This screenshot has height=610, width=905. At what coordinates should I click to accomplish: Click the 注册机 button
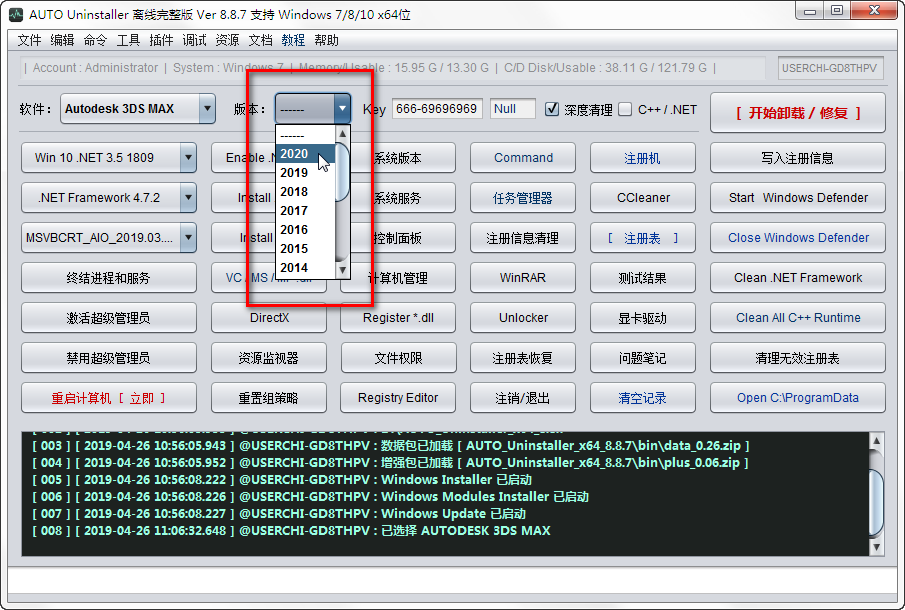(x=642, y=158)
